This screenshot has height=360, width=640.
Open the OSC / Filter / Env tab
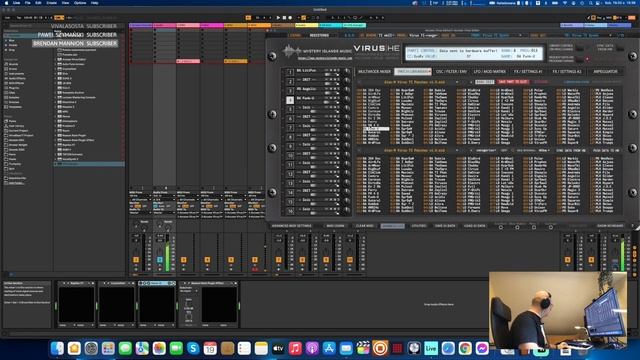pos(451,72)
